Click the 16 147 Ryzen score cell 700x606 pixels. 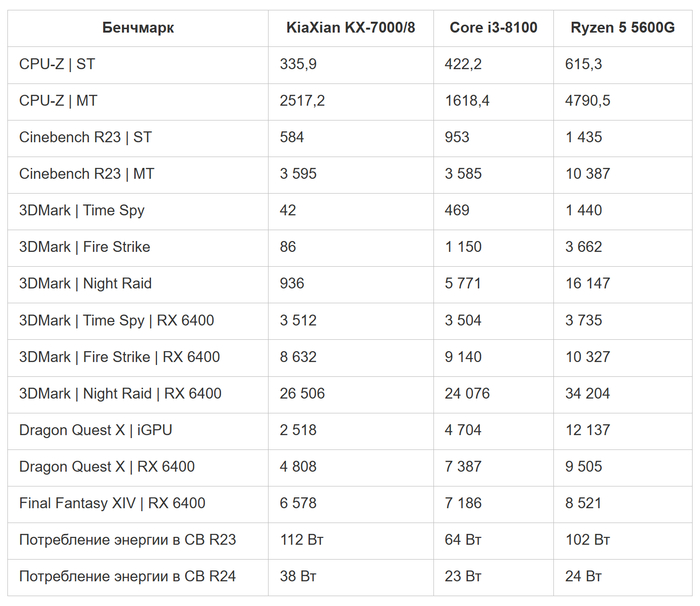tap(587, 284)
